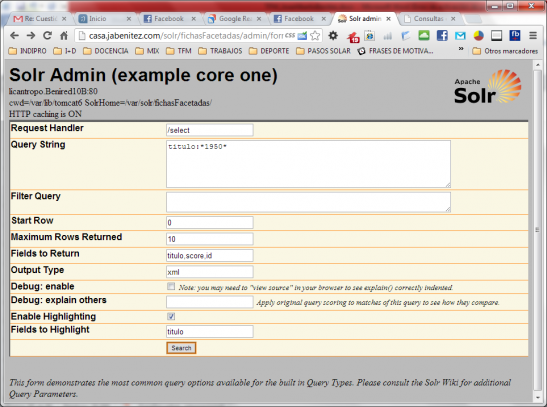
Task: Click the white screen extension icon
Action: (496, 35)
